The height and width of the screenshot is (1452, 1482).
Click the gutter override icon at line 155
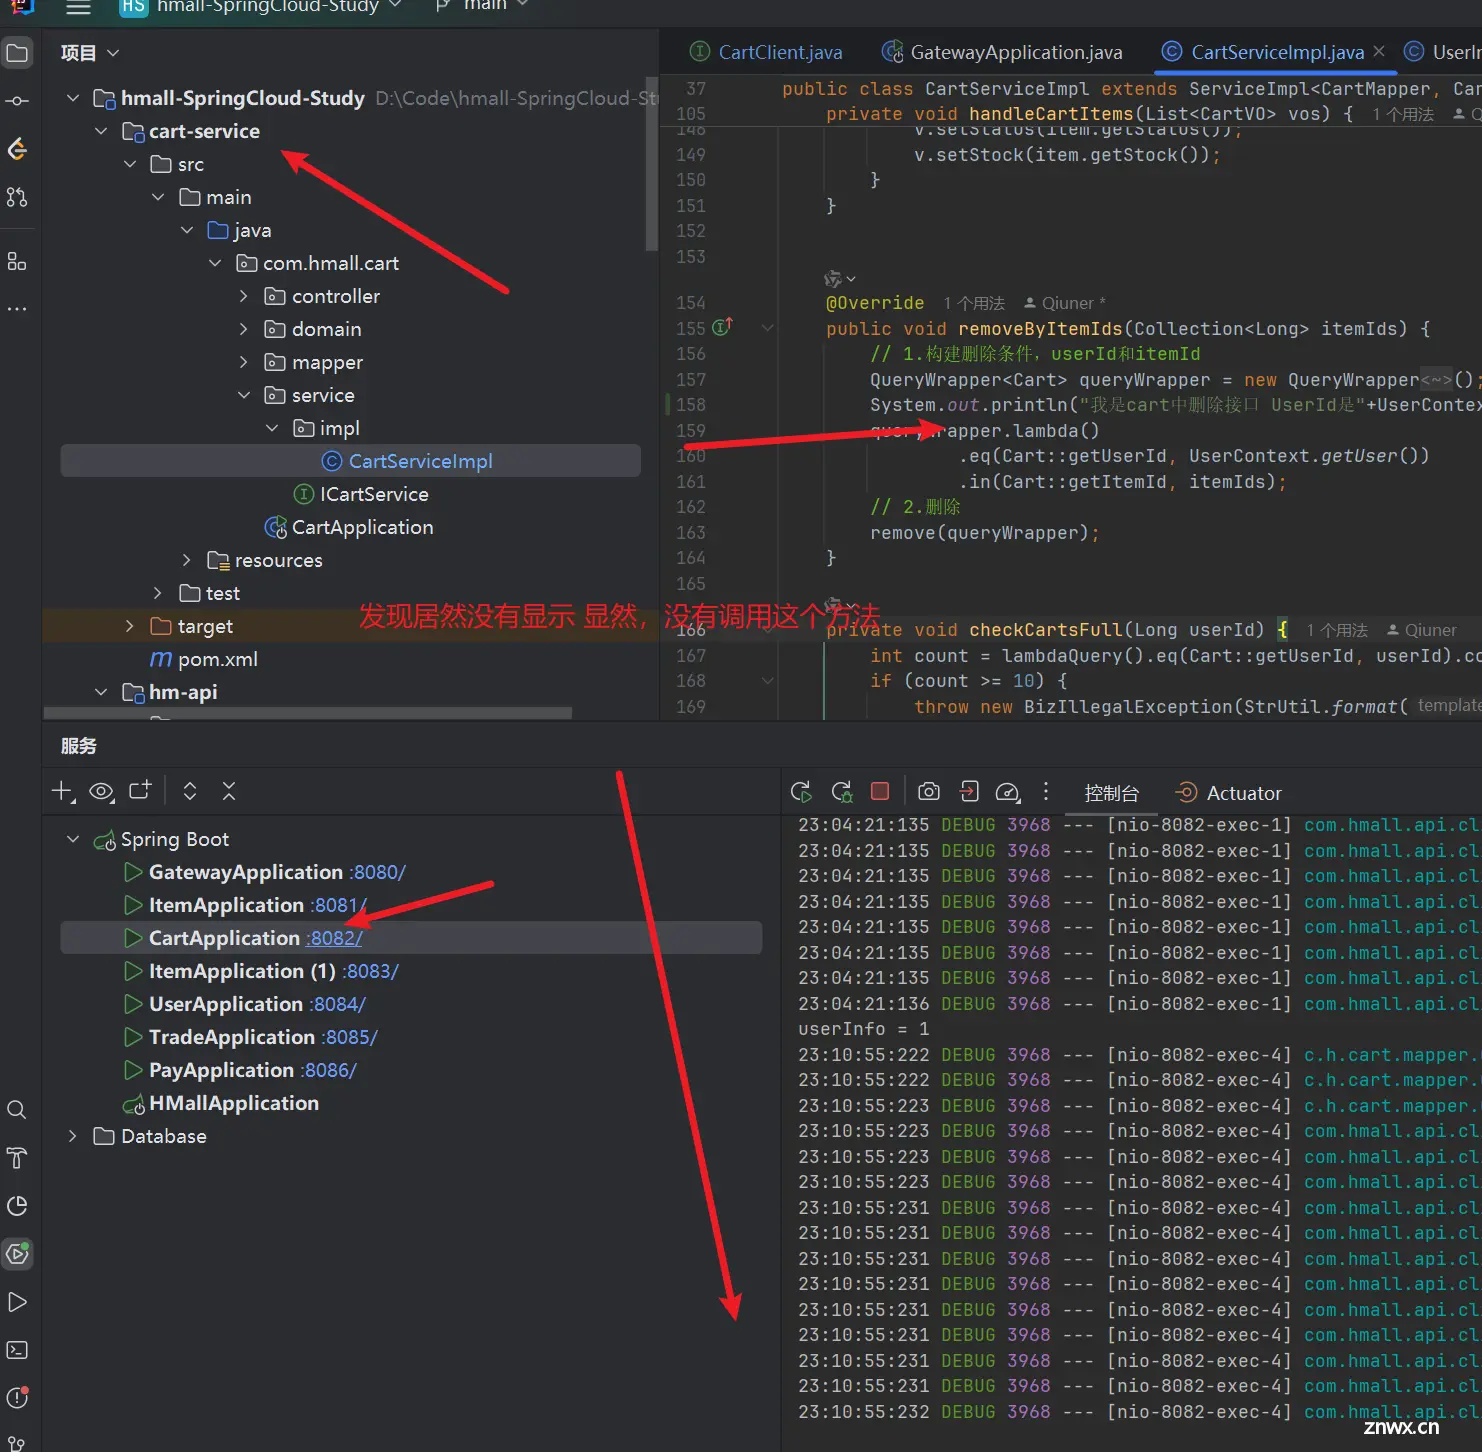[722, 326]
